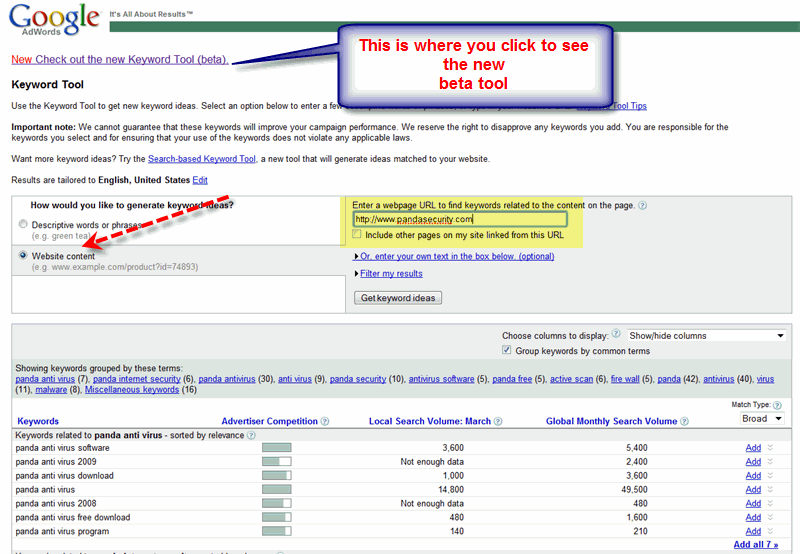Screen dimensions: 800x554
Task: Expand chevron next to Add for panda anti virus 2008
Action: [770, 503]
